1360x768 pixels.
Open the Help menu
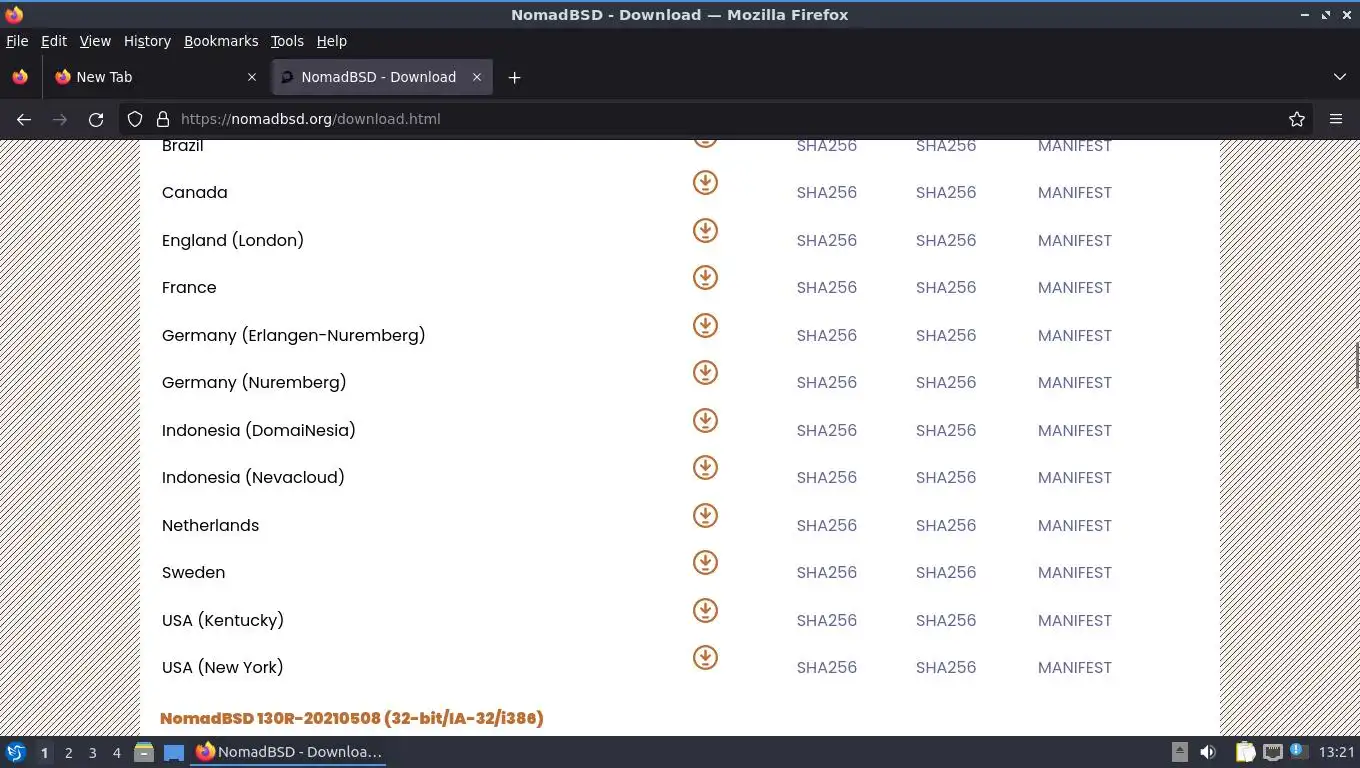[332, 41]
